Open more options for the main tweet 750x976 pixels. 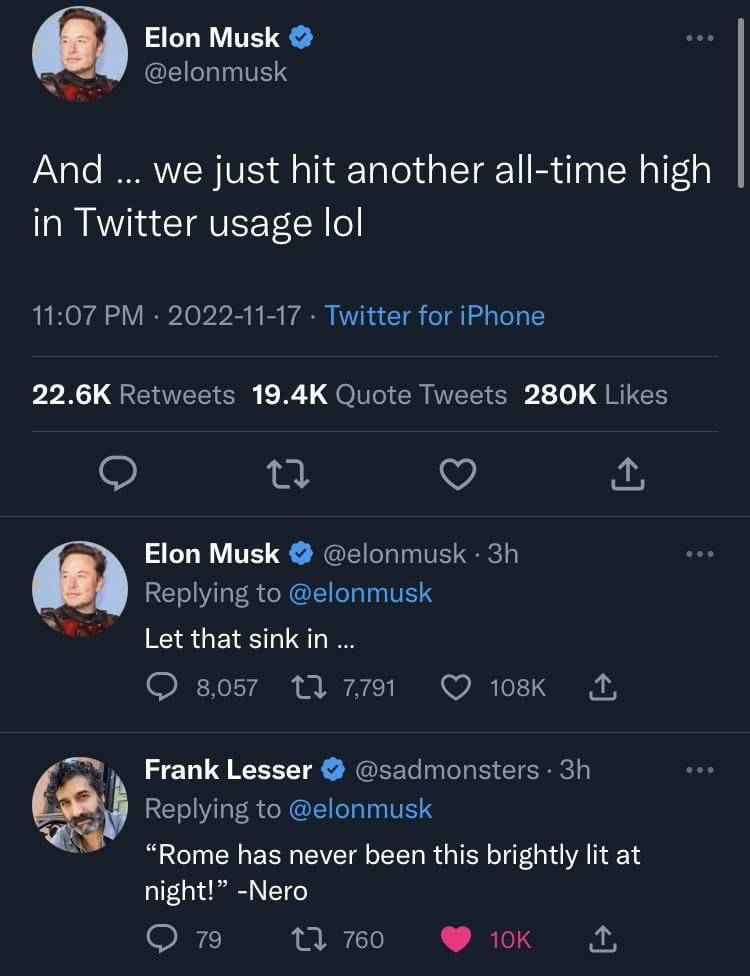tap(699, 39)
